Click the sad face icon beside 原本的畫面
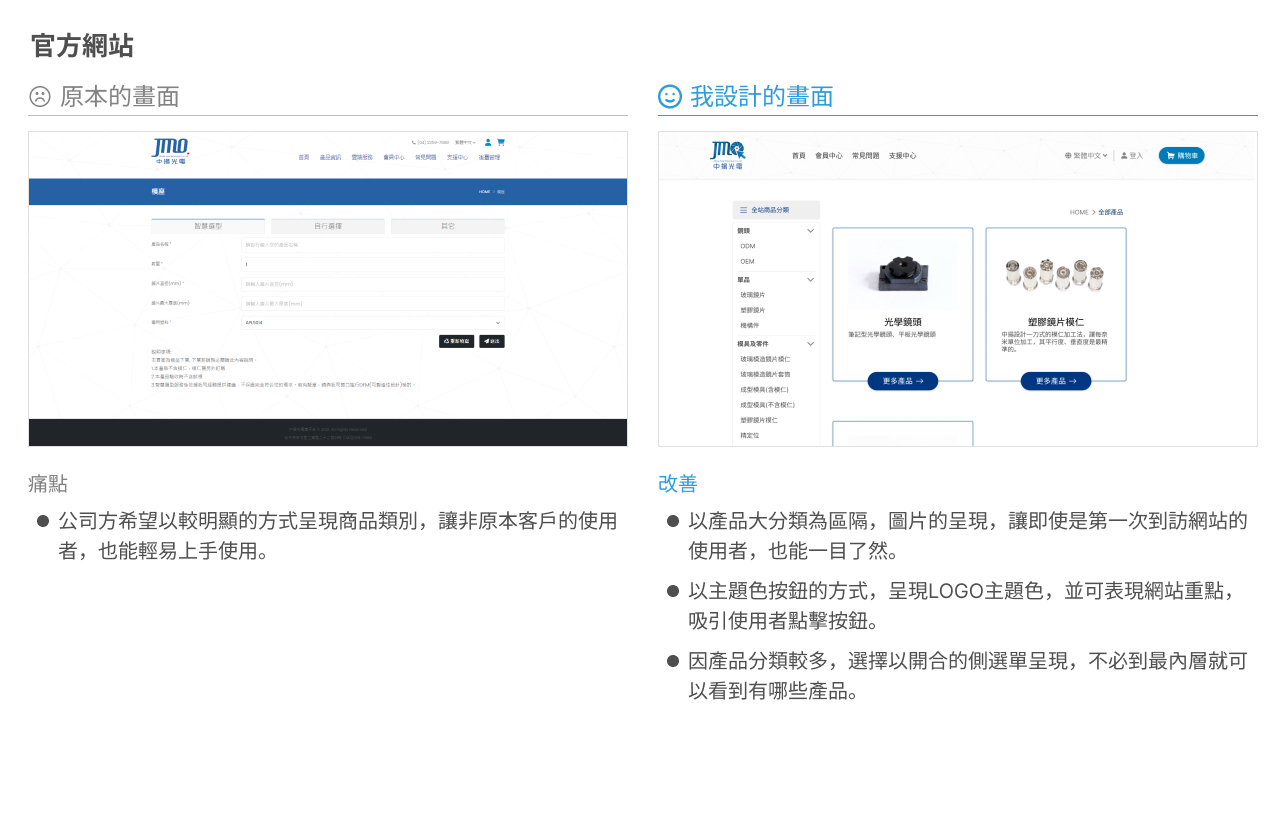Image resolution: width=1280 pixels, height=832 pixels. point(40,97)
